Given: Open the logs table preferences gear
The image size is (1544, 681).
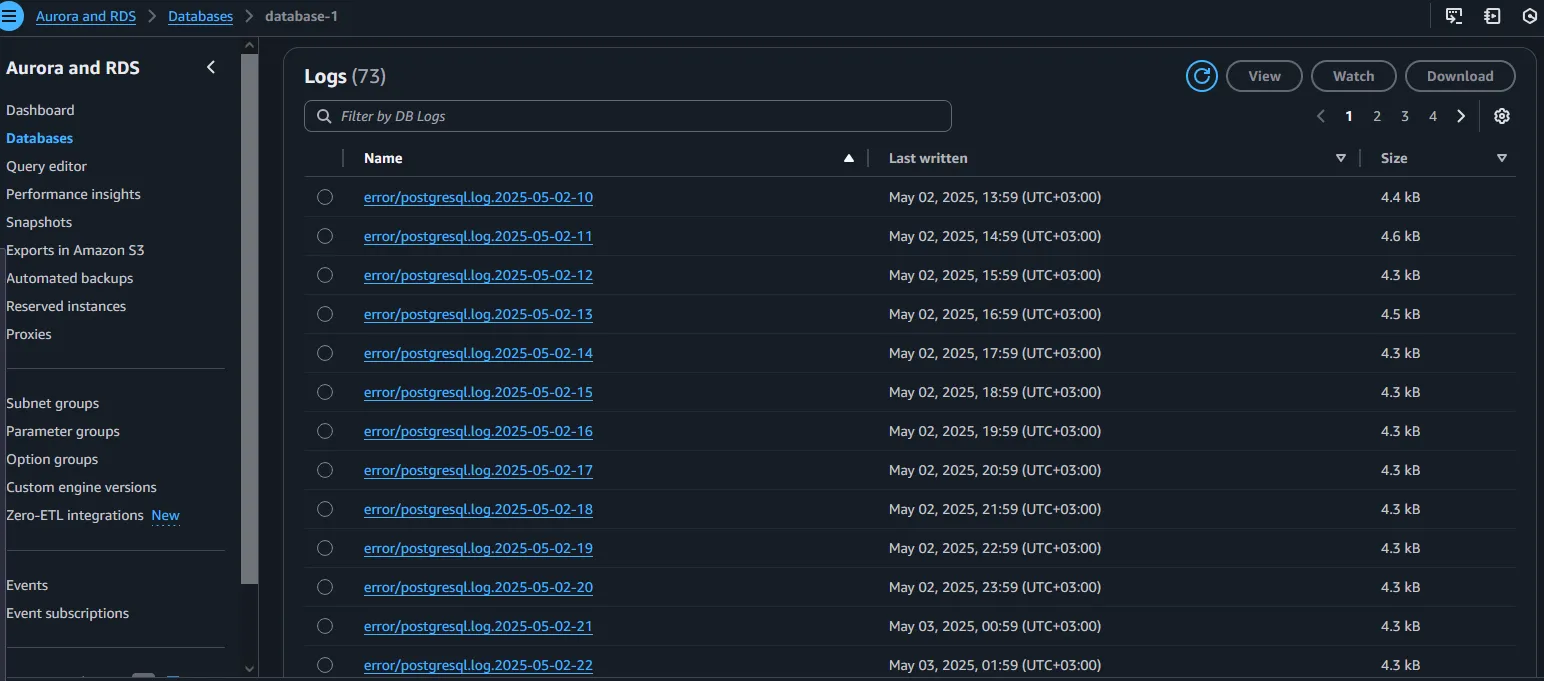Looking at the screenshot, I should 1501,116.
